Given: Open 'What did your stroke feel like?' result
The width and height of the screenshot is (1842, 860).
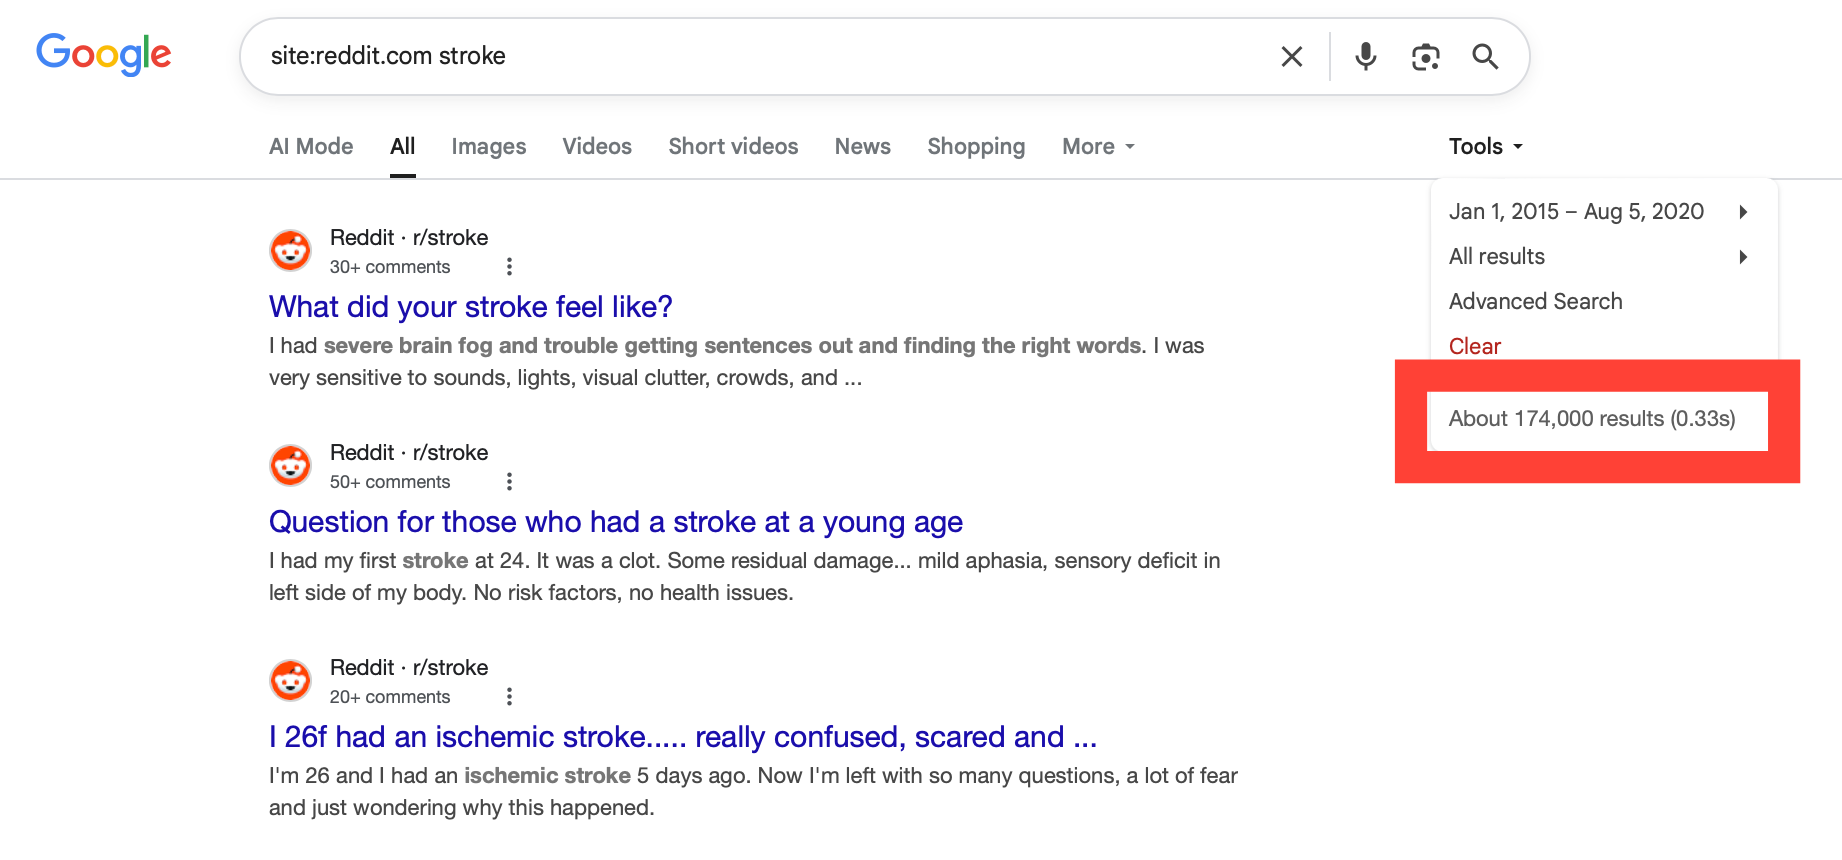Looking at the screenshot, I should point(471,306).
